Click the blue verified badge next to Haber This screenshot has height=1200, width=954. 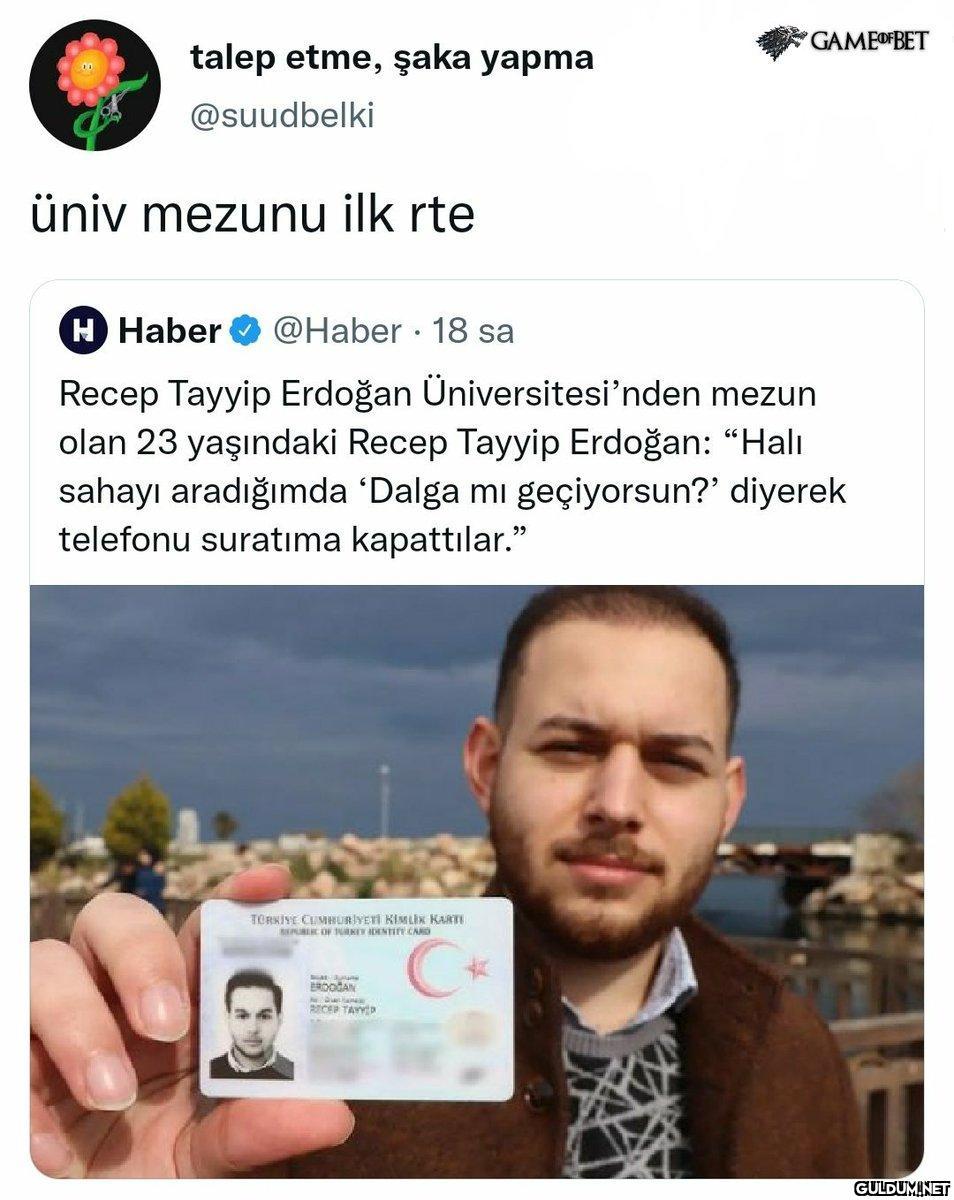(x=247, y=330)
